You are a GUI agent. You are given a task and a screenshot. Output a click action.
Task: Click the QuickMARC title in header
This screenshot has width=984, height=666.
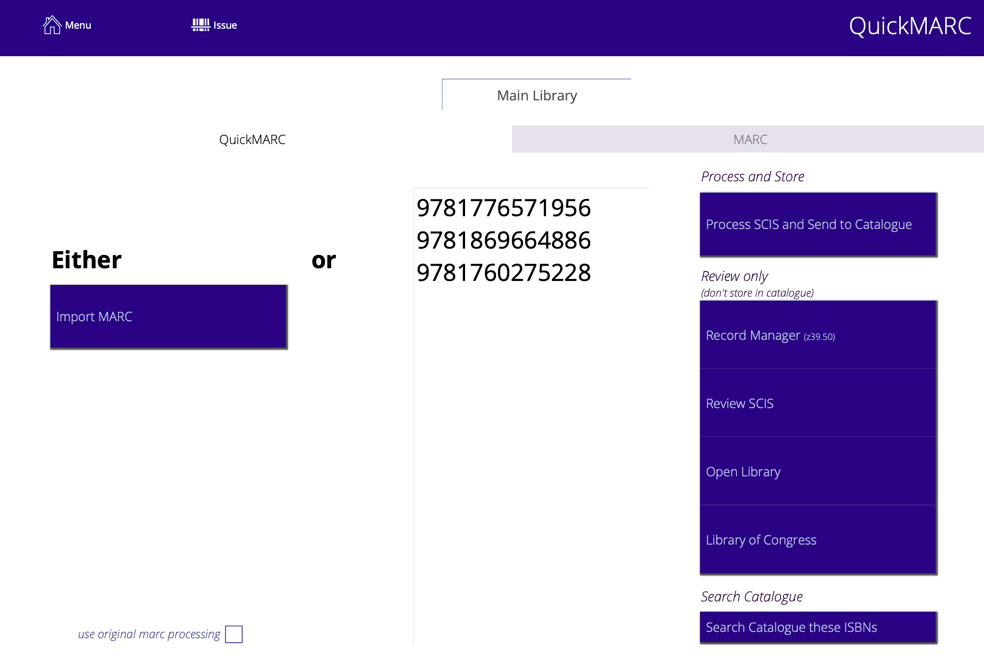click(909, 26)
